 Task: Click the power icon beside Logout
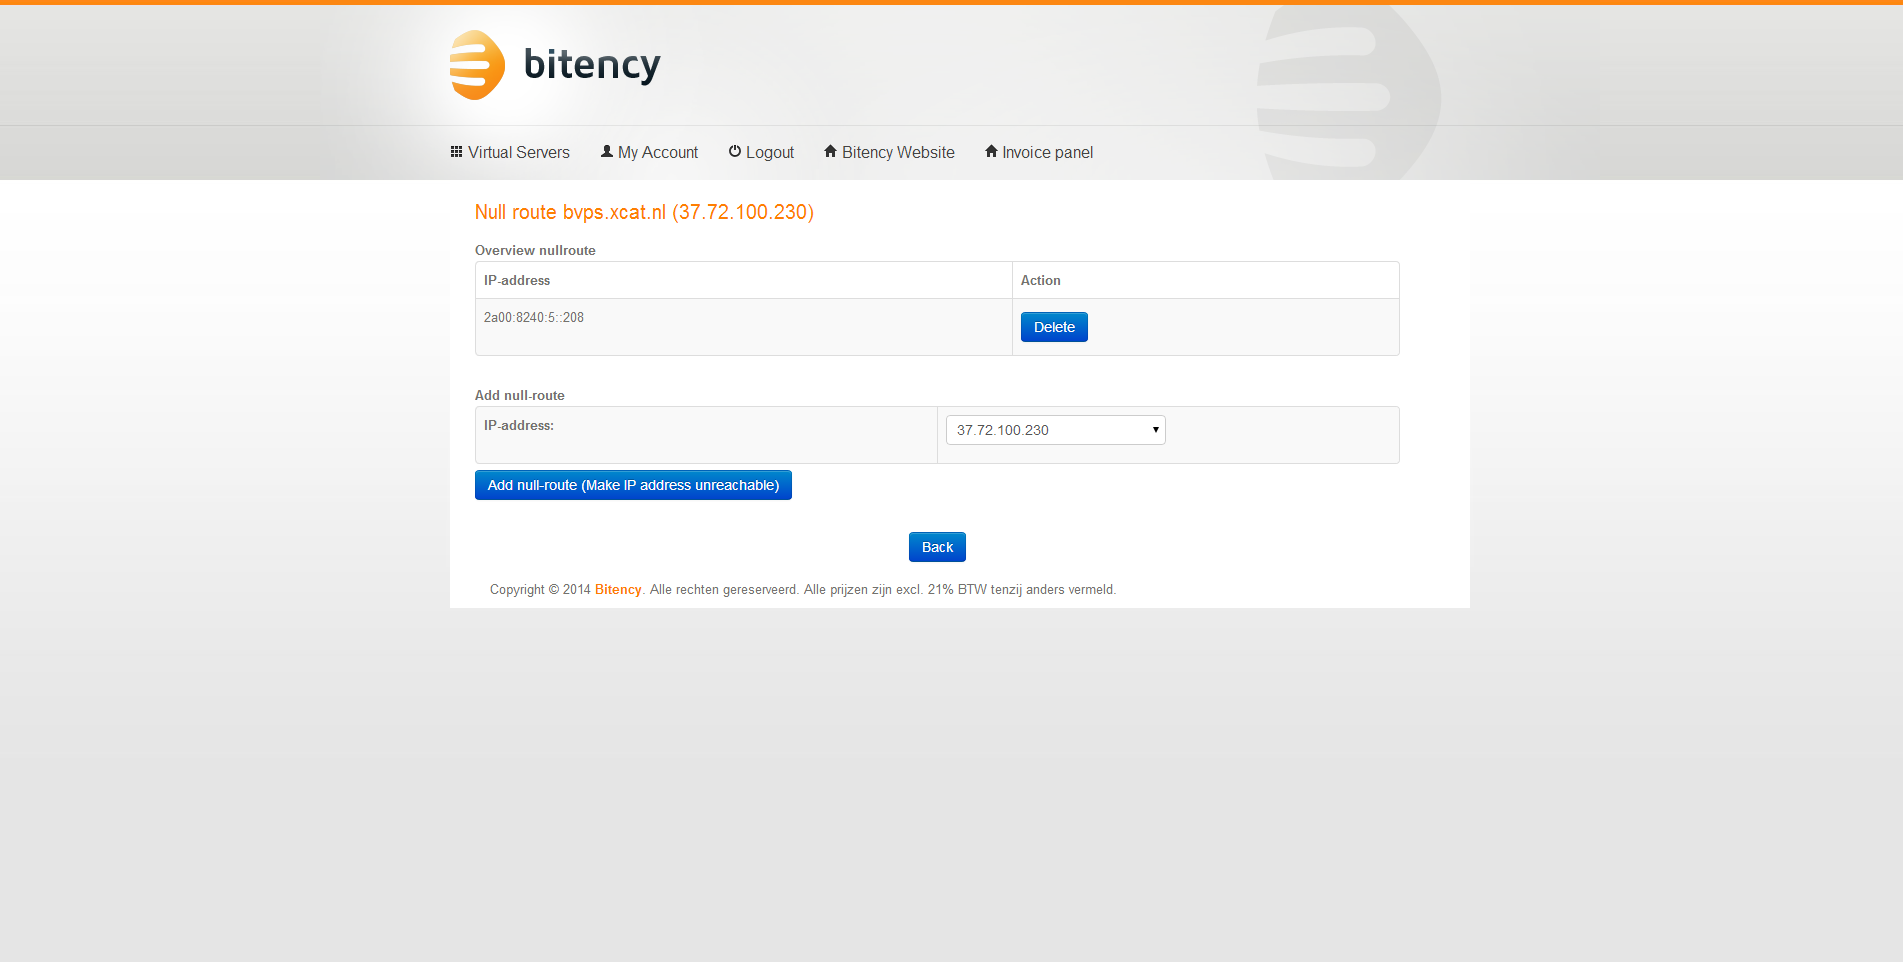tap(735, 152)
